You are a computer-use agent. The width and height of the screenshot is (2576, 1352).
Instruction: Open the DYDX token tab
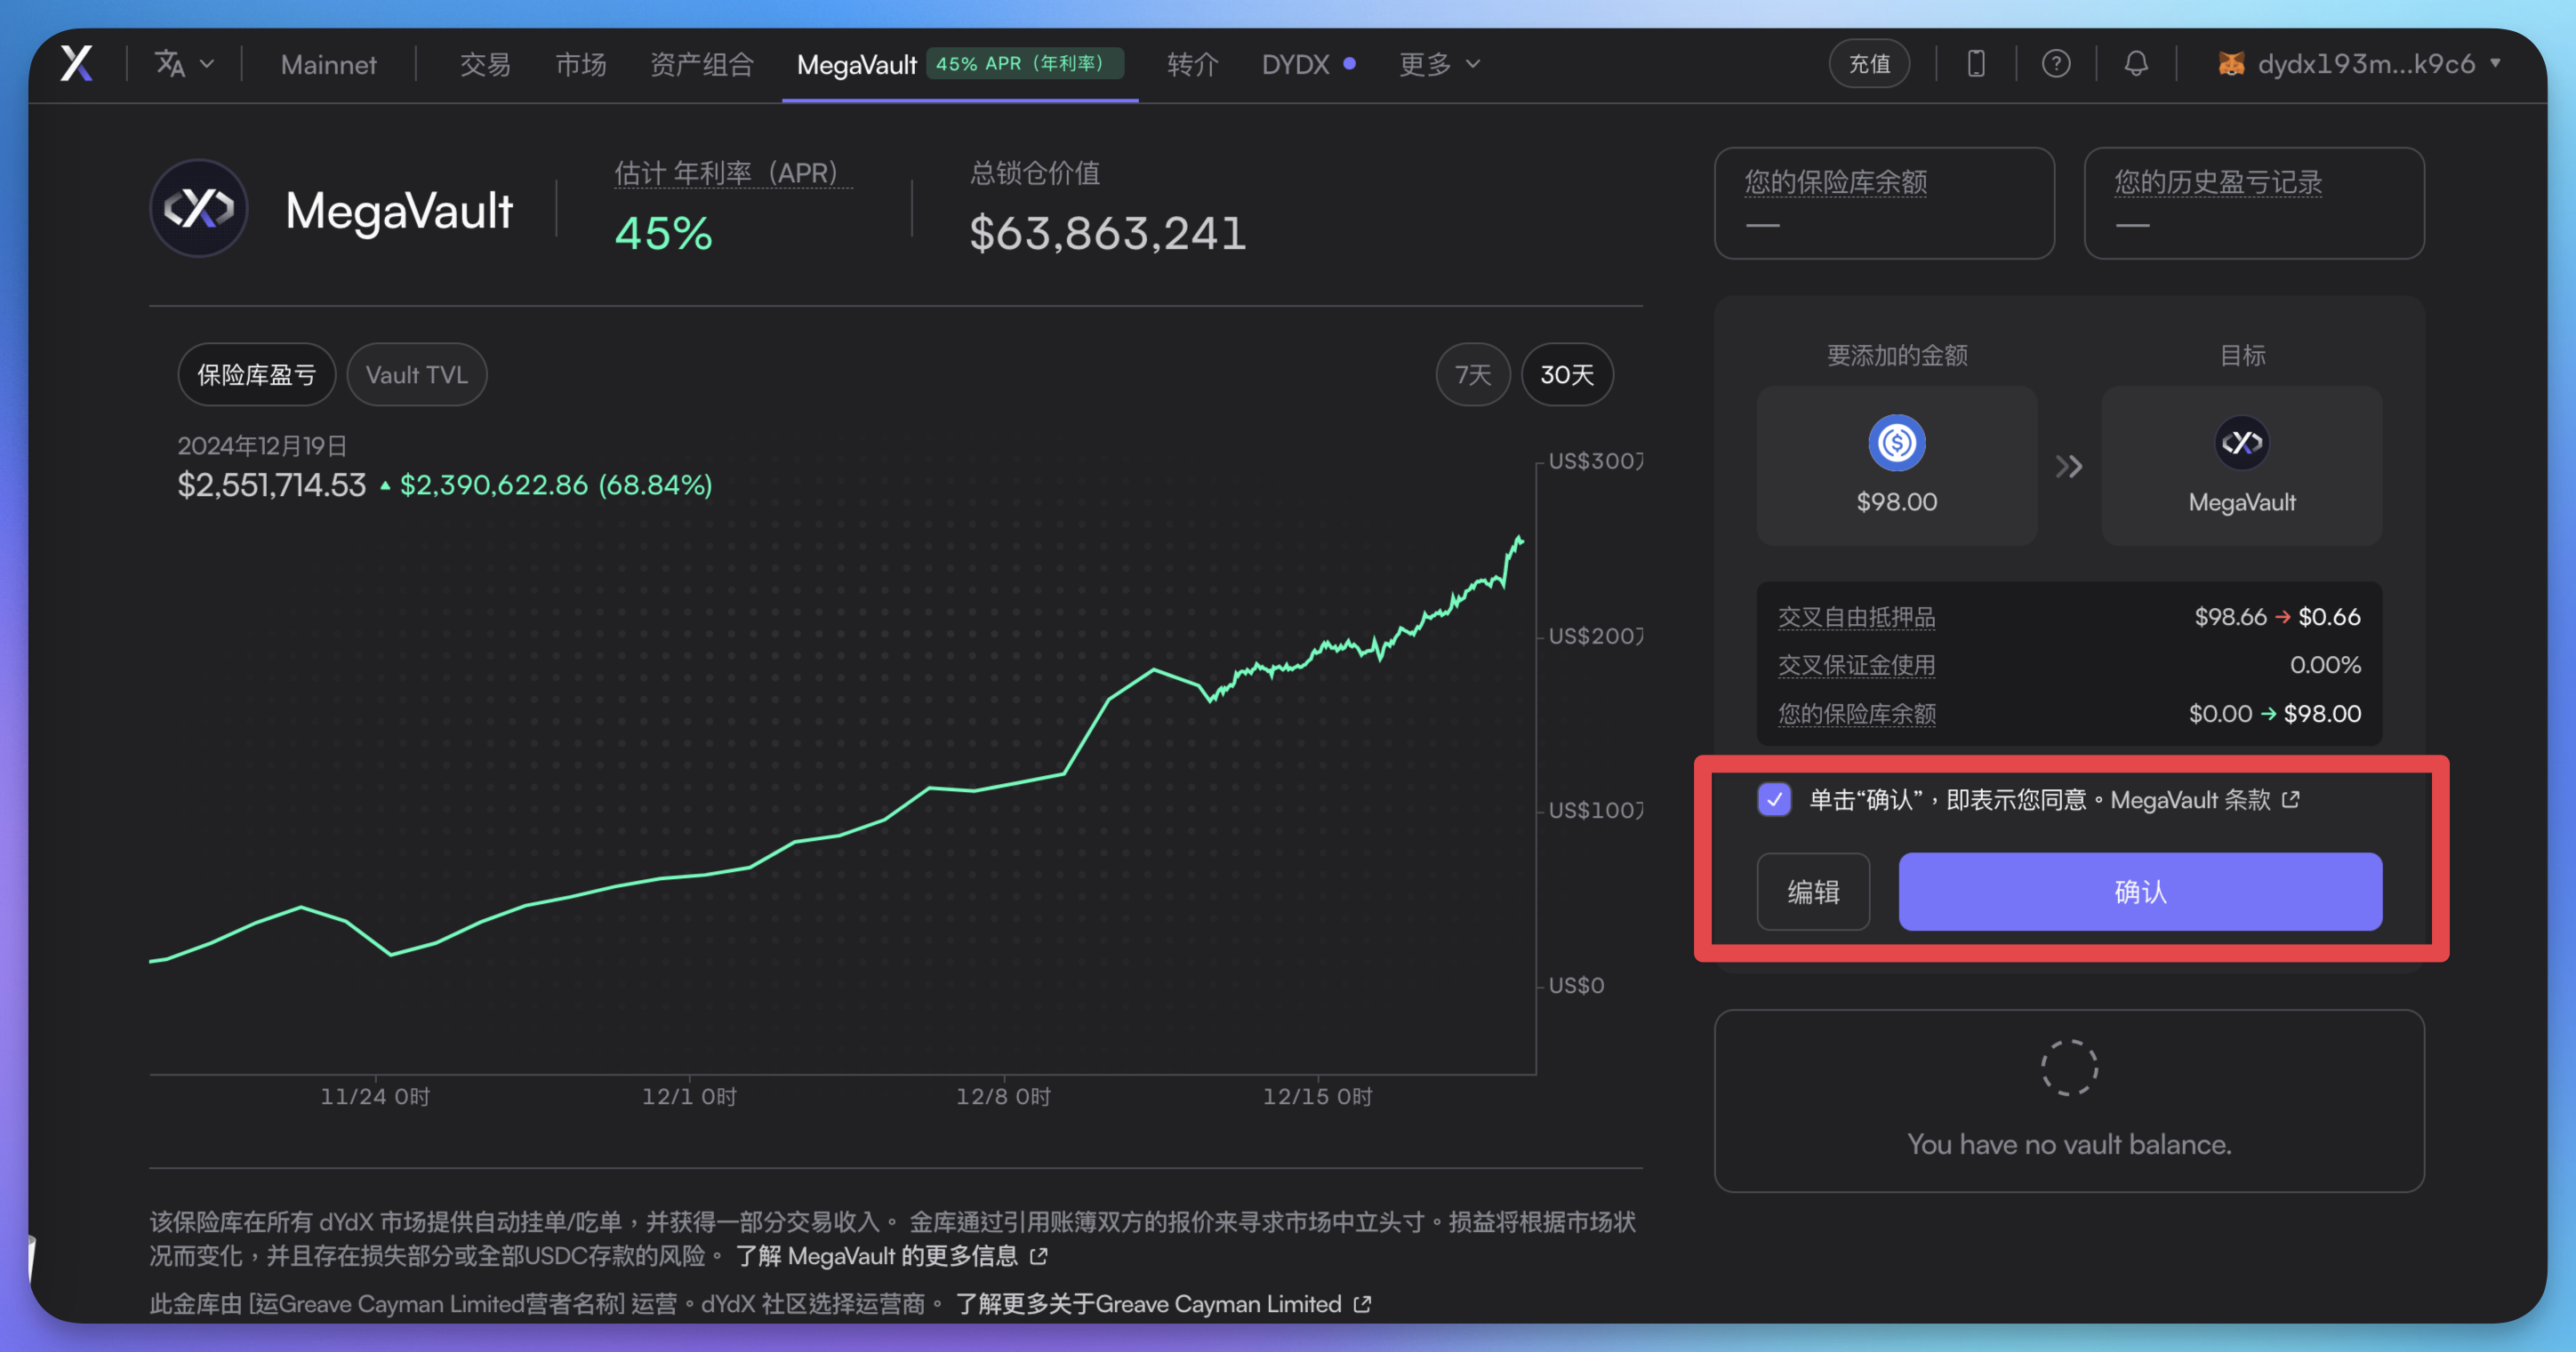1295,65
